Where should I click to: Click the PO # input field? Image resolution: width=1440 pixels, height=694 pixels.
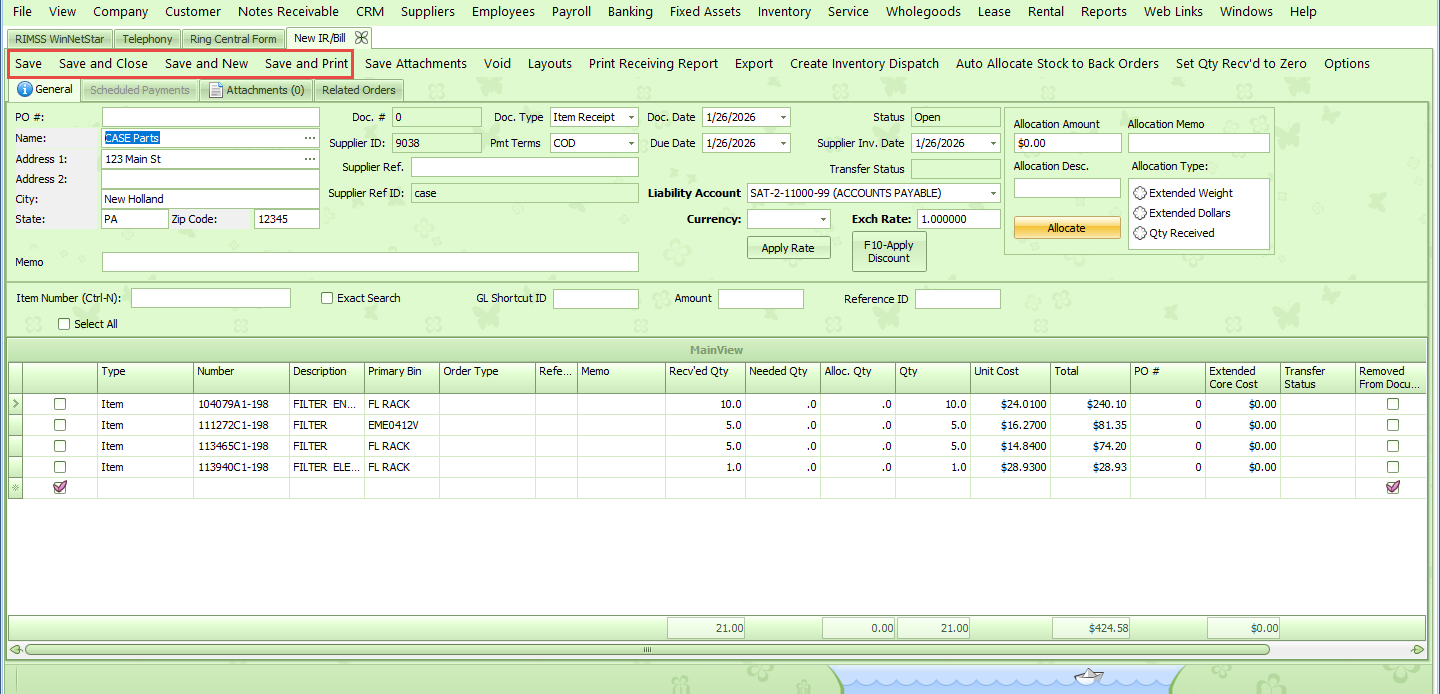[x=210, y=117]
